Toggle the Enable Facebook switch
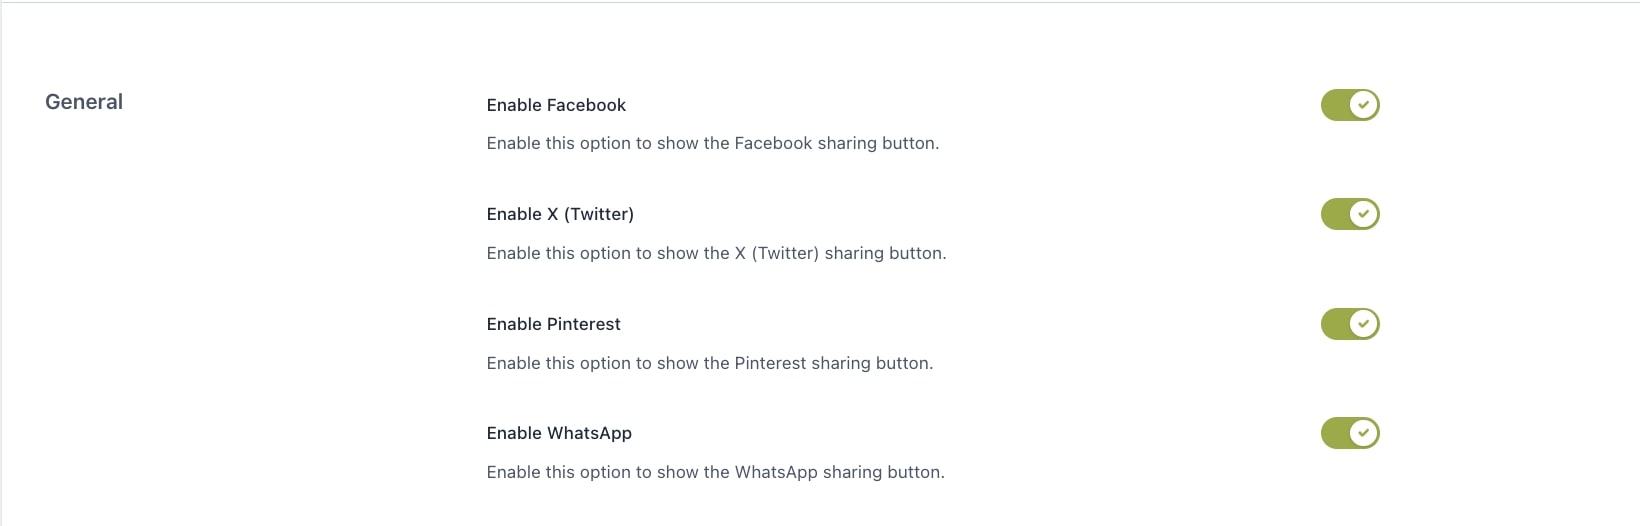1640x526 pixels. coord(1350,105)
